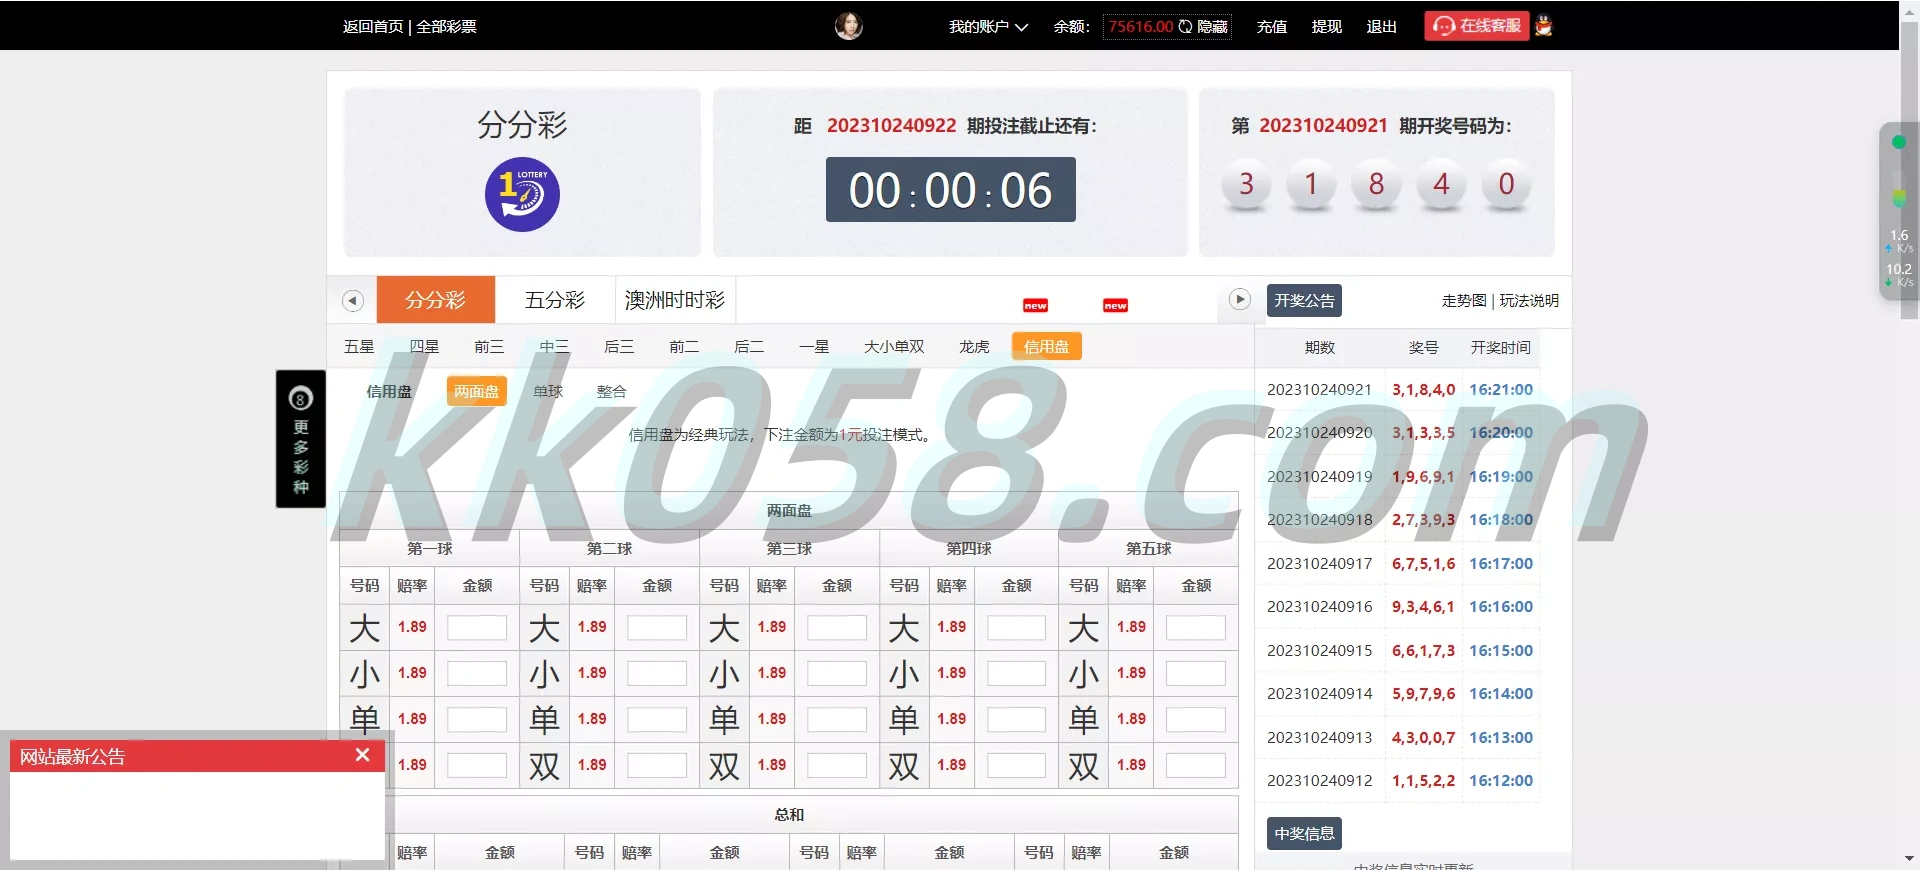The width and height of the screenshot is (1920, 870).
Task: Click 第一球 小 amount input field
Action: coord(477,673)
